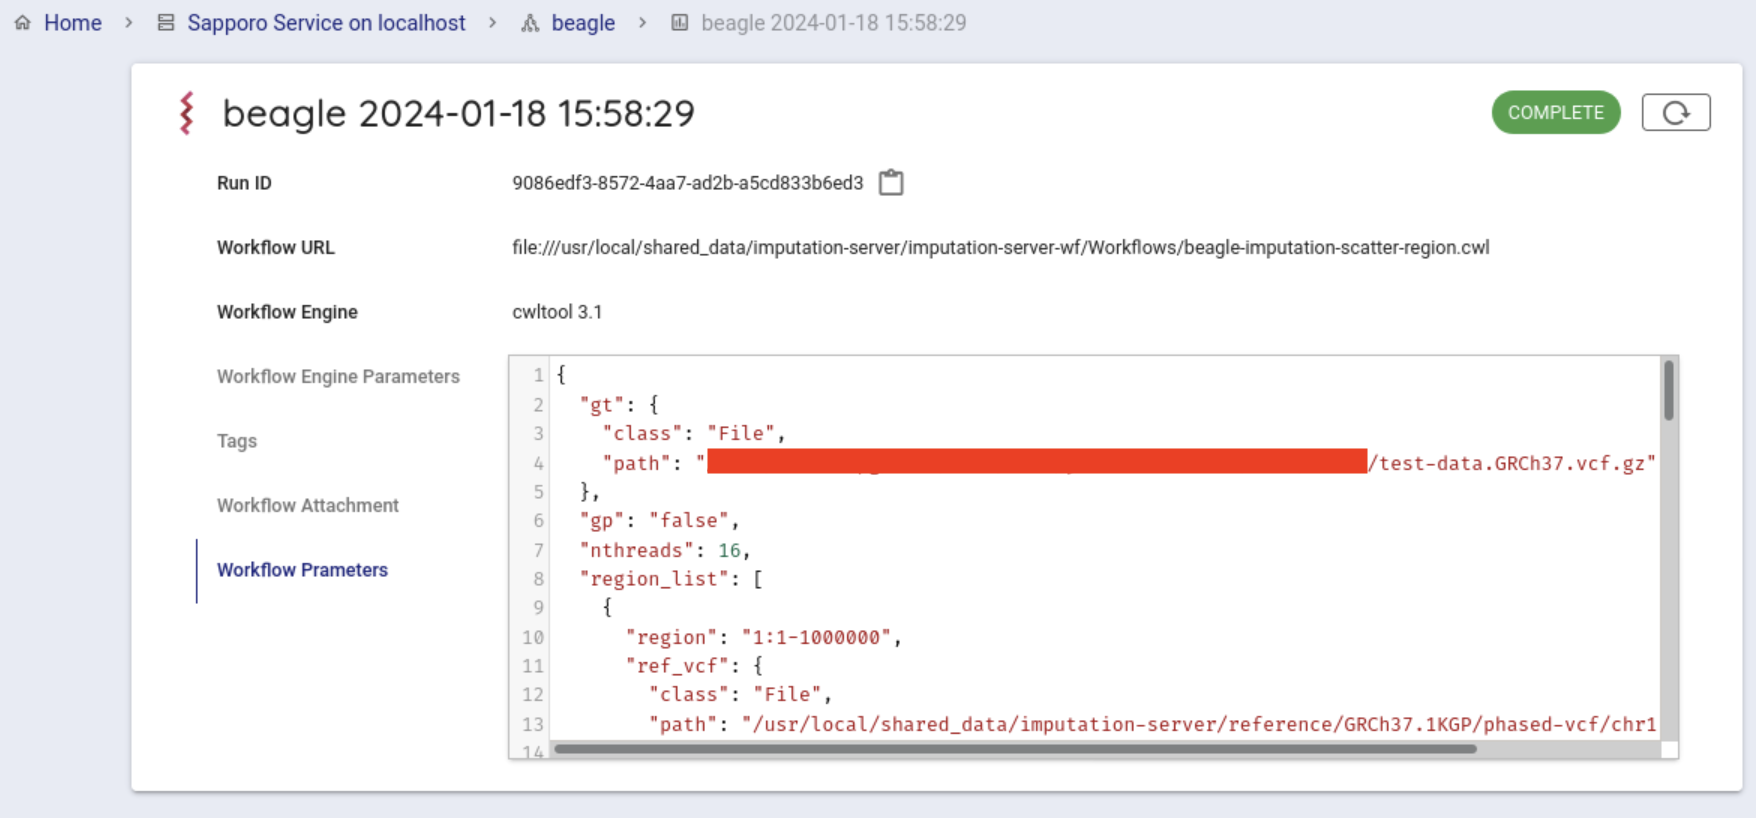Click the red squiggle run logo
This screenshot has height=818, width=1756.
click(x=187, y=113)
